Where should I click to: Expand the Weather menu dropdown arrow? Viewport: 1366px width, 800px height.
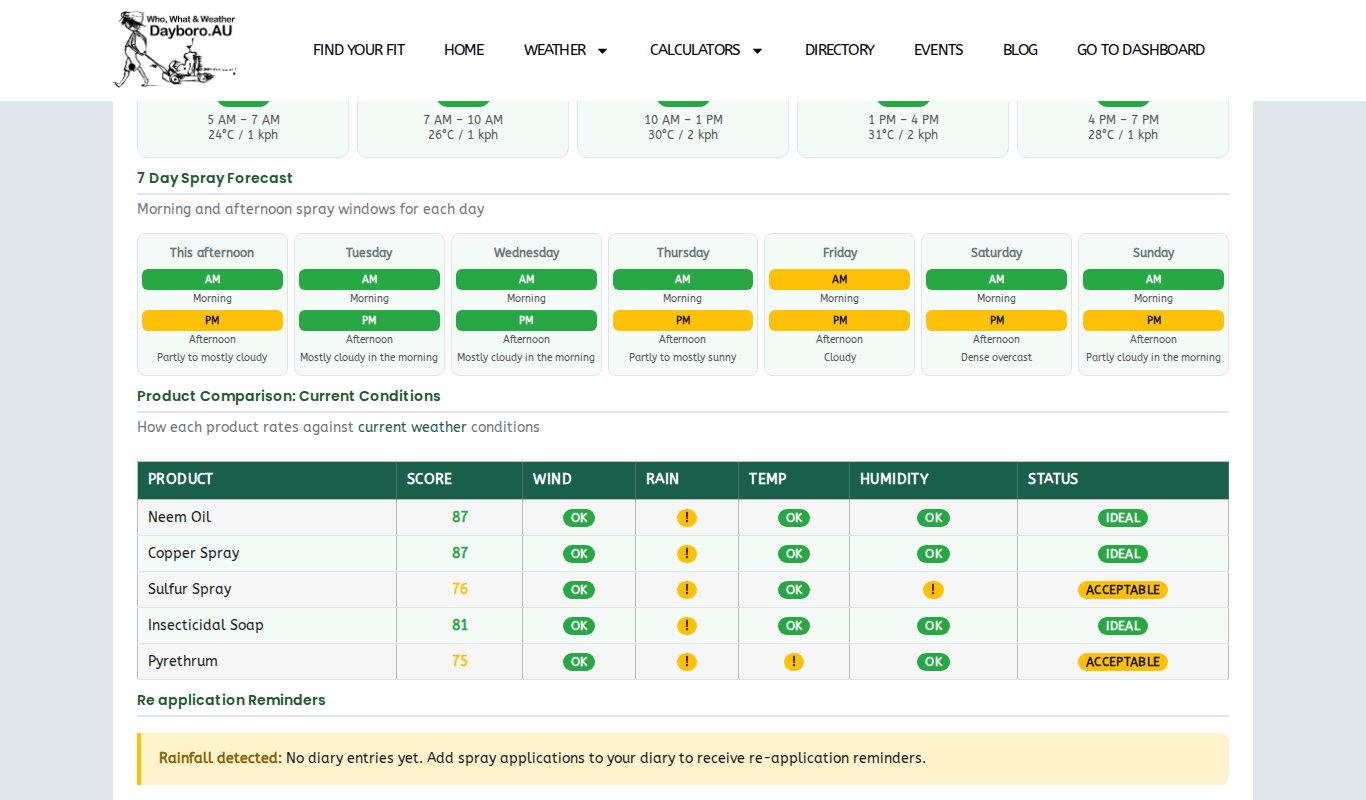pyautogui.click(x=602, y=51)
